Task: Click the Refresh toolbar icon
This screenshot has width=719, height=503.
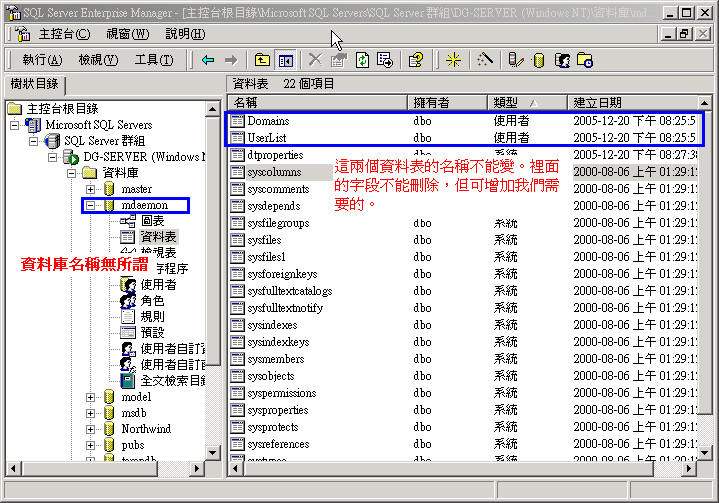Action: [362, 60]
